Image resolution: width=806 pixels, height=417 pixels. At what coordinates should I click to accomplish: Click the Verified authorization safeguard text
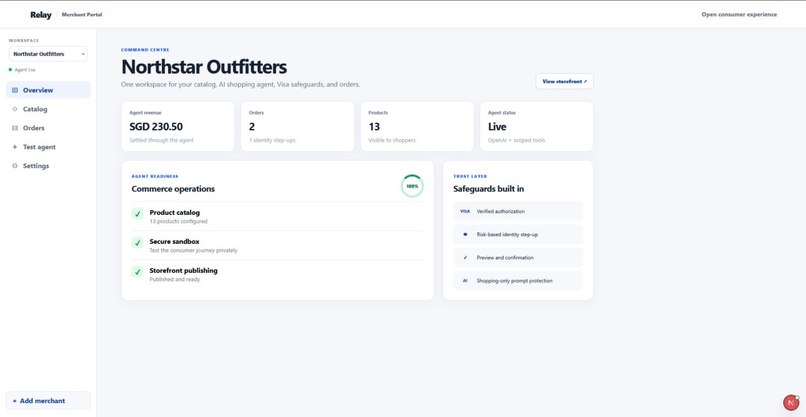[x=501, y=211]
